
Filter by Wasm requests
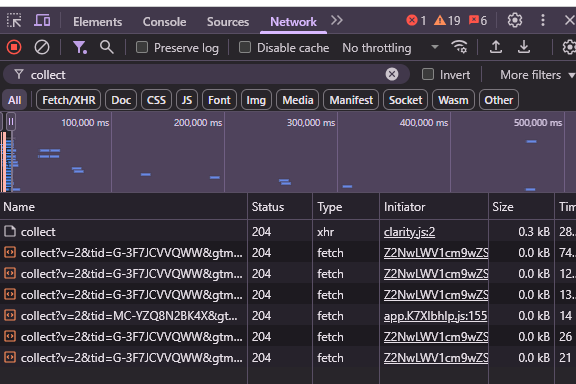click(453, 100)
